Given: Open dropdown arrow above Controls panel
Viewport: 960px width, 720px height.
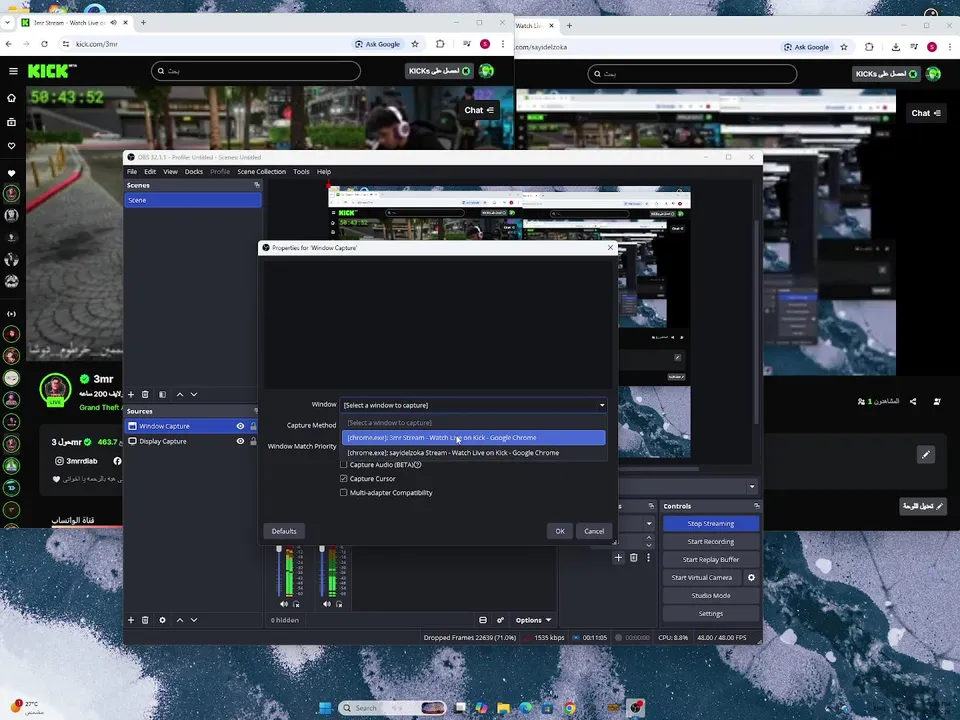Looking at the screenshot, I should pos(752,487).
